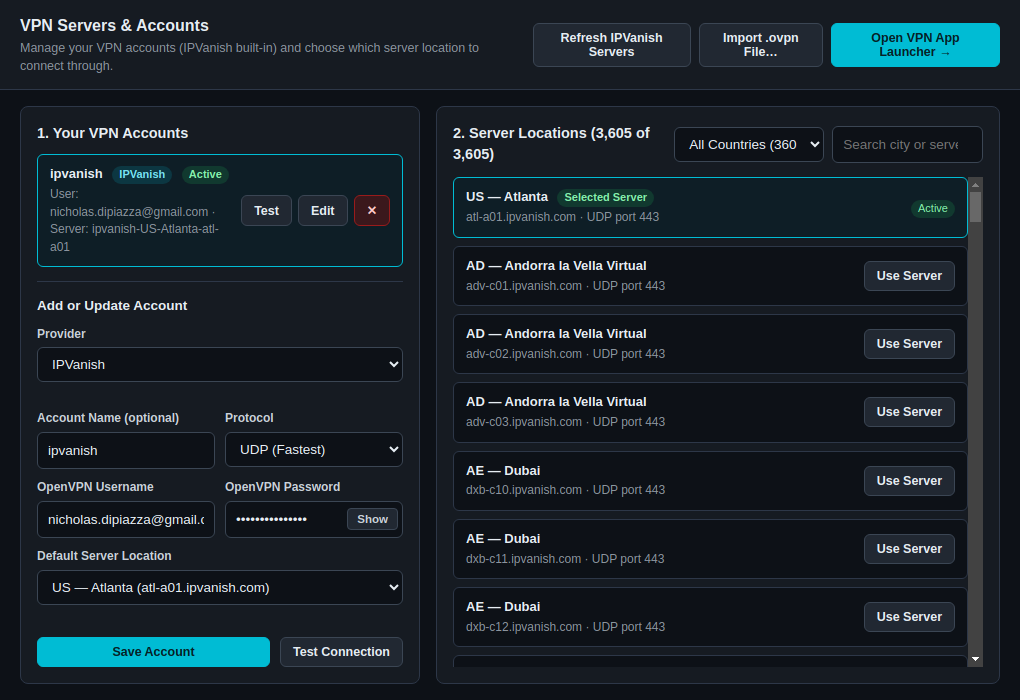Viewport: 1020px width, 700px height.
Task: Click scrollbar down arrow in server list
Action: [975, 659]
